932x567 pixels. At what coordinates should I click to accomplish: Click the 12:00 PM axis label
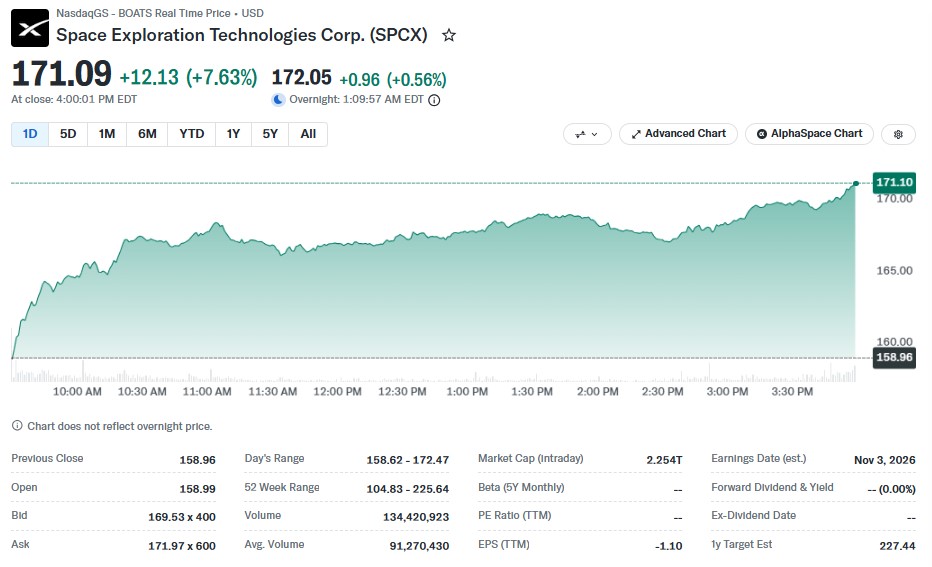(x=338, y=392)
